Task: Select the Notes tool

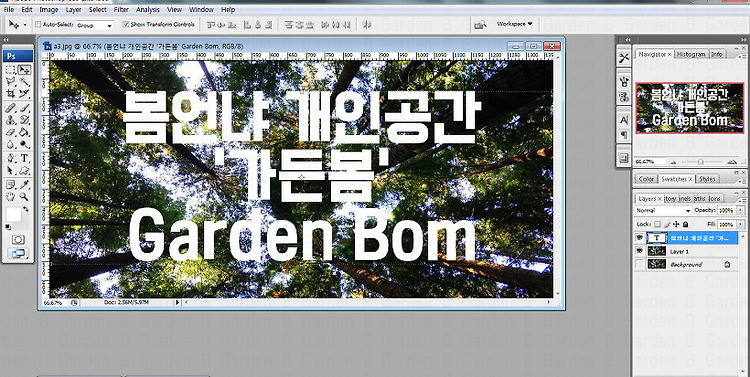Action: point(11,185)
